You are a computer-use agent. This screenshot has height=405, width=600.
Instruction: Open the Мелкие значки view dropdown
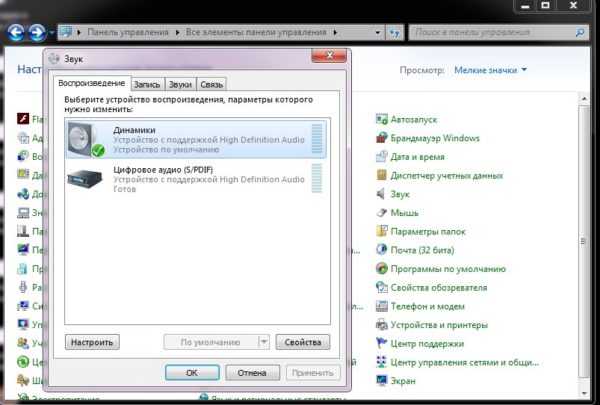click(x=490, y=70)
